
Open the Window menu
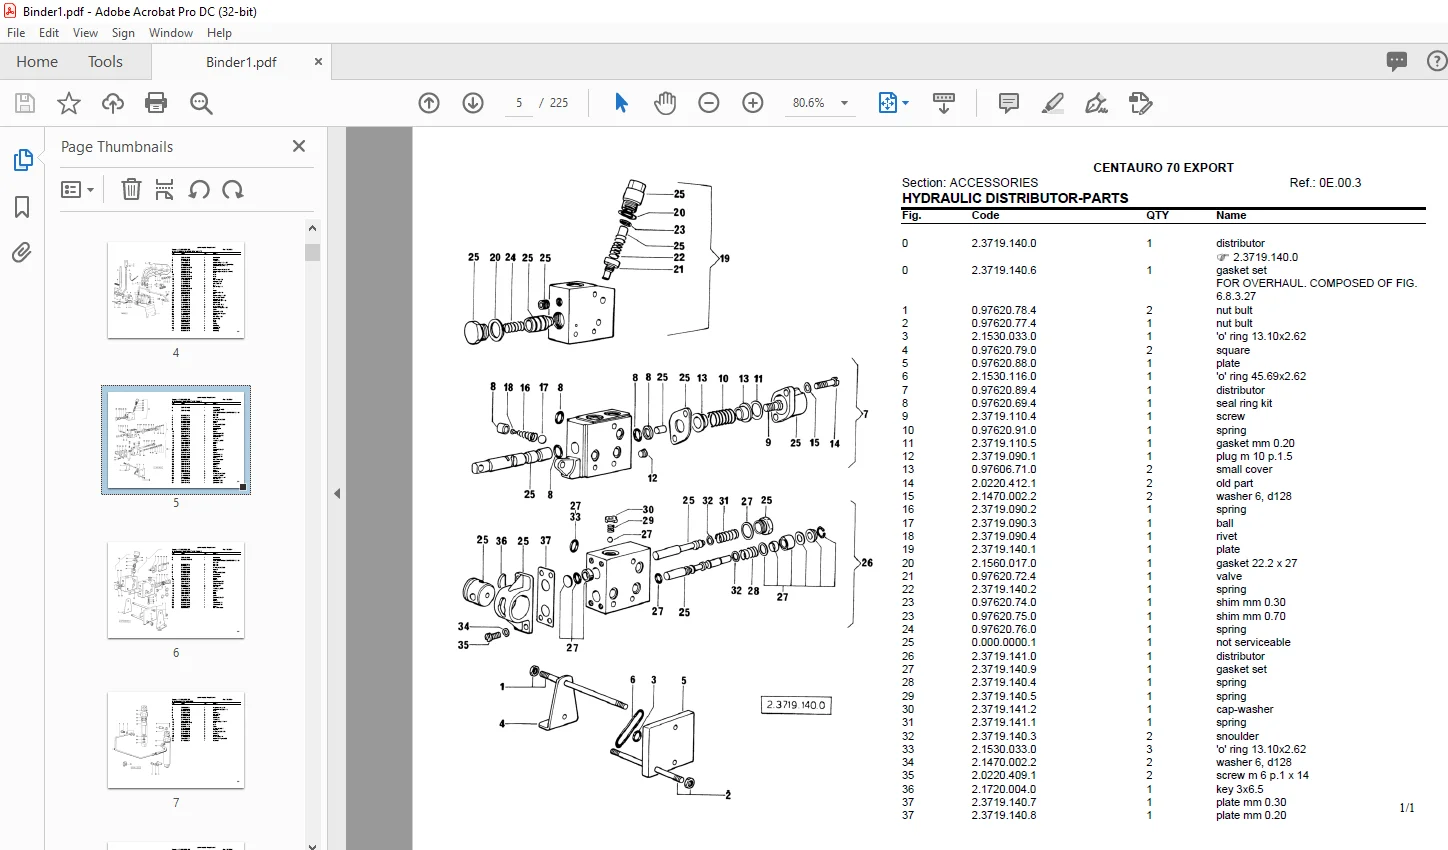171,33
